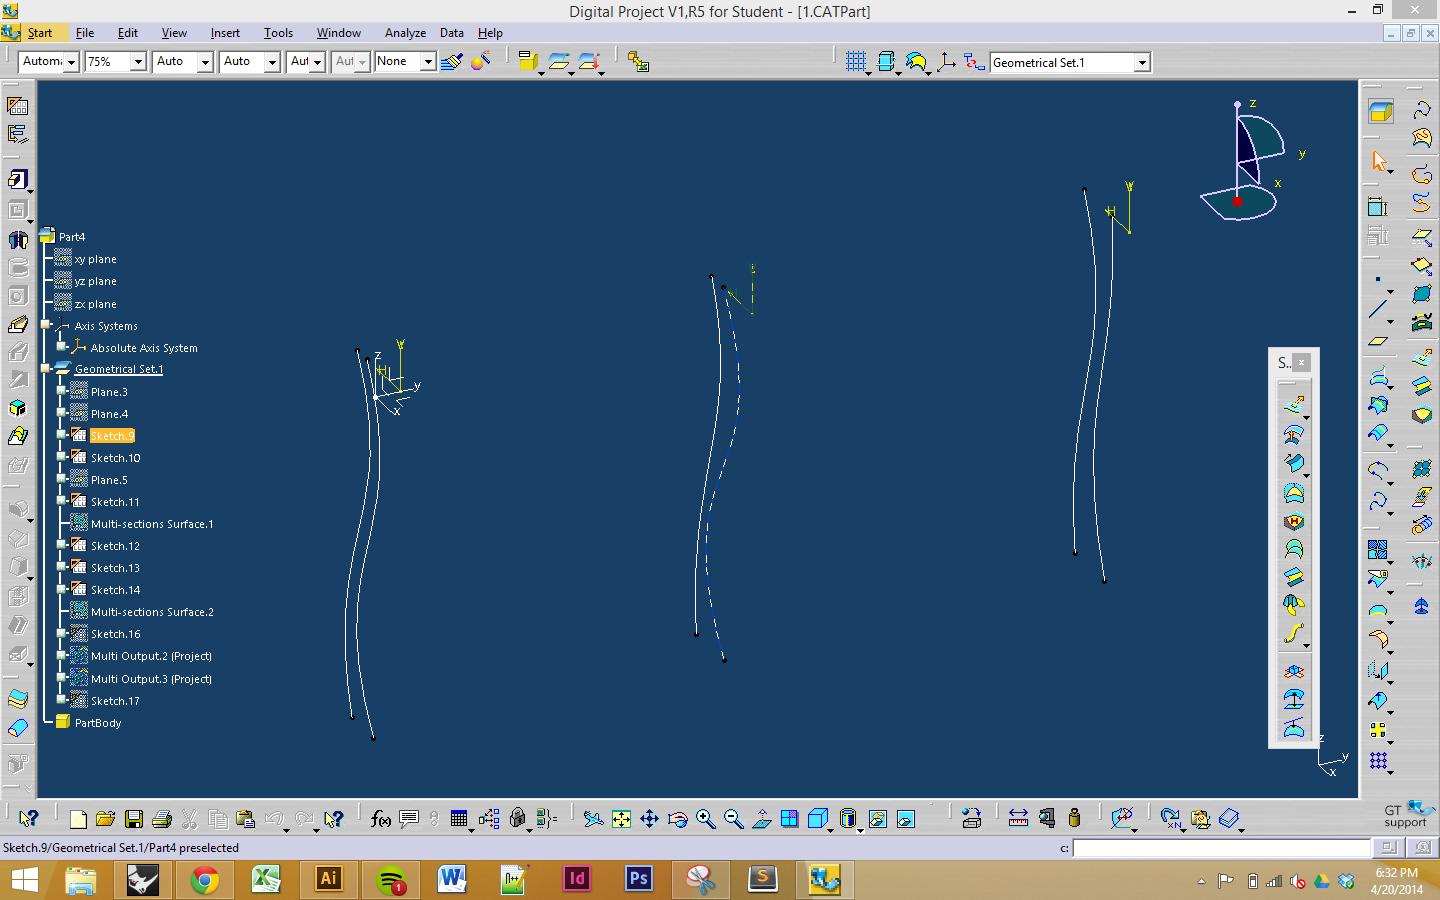Create a new document from the bottom toolbar
Image resolution: width=1440 pixels, height=900 pixels.
[78, 819]
